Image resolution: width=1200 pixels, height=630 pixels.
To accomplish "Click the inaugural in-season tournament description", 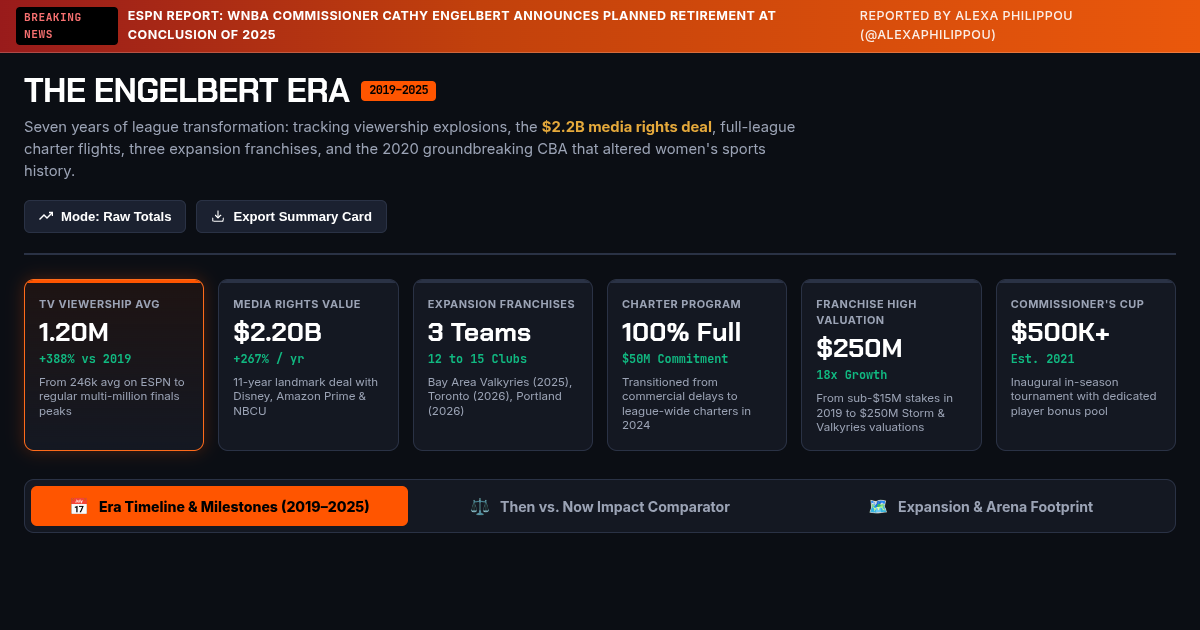I will pos(1084,396).
